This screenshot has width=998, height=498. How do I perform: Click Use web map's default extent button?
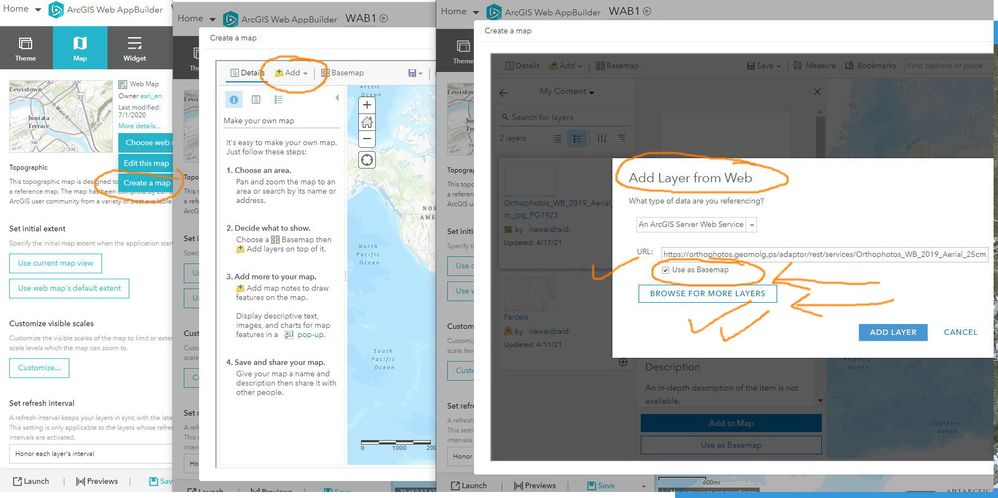point(69,288)
